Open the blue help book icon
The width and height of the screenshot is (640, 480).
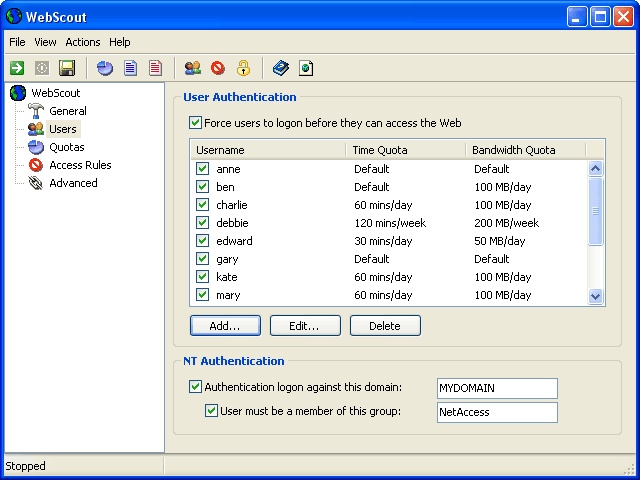coord(281,68)
